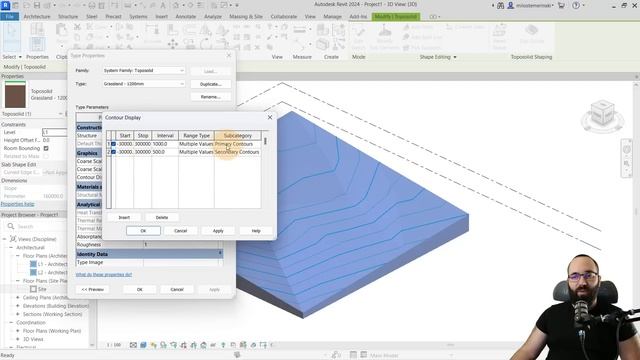Viewport: 640px width, 360px height.
Task: Open the Select panel dropdown arrow
Action: coord(20,57)
